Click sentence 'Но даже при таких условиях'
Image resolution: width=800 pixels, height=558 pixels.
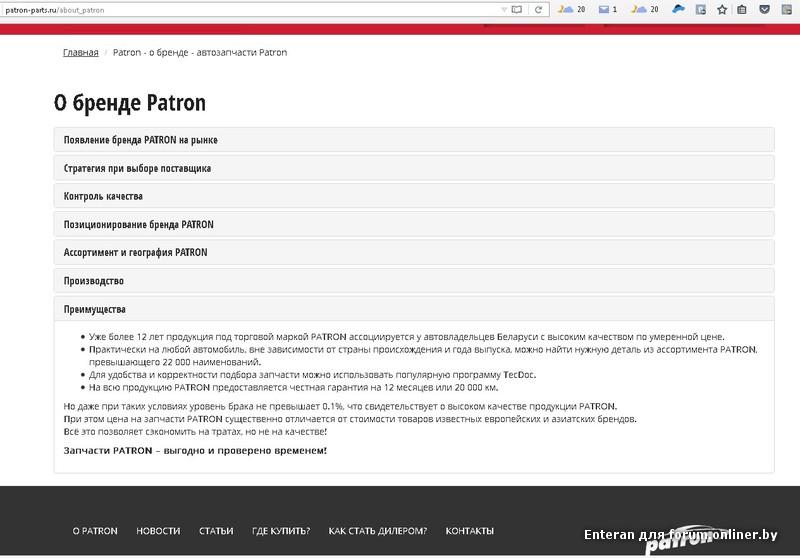(340, 407)
